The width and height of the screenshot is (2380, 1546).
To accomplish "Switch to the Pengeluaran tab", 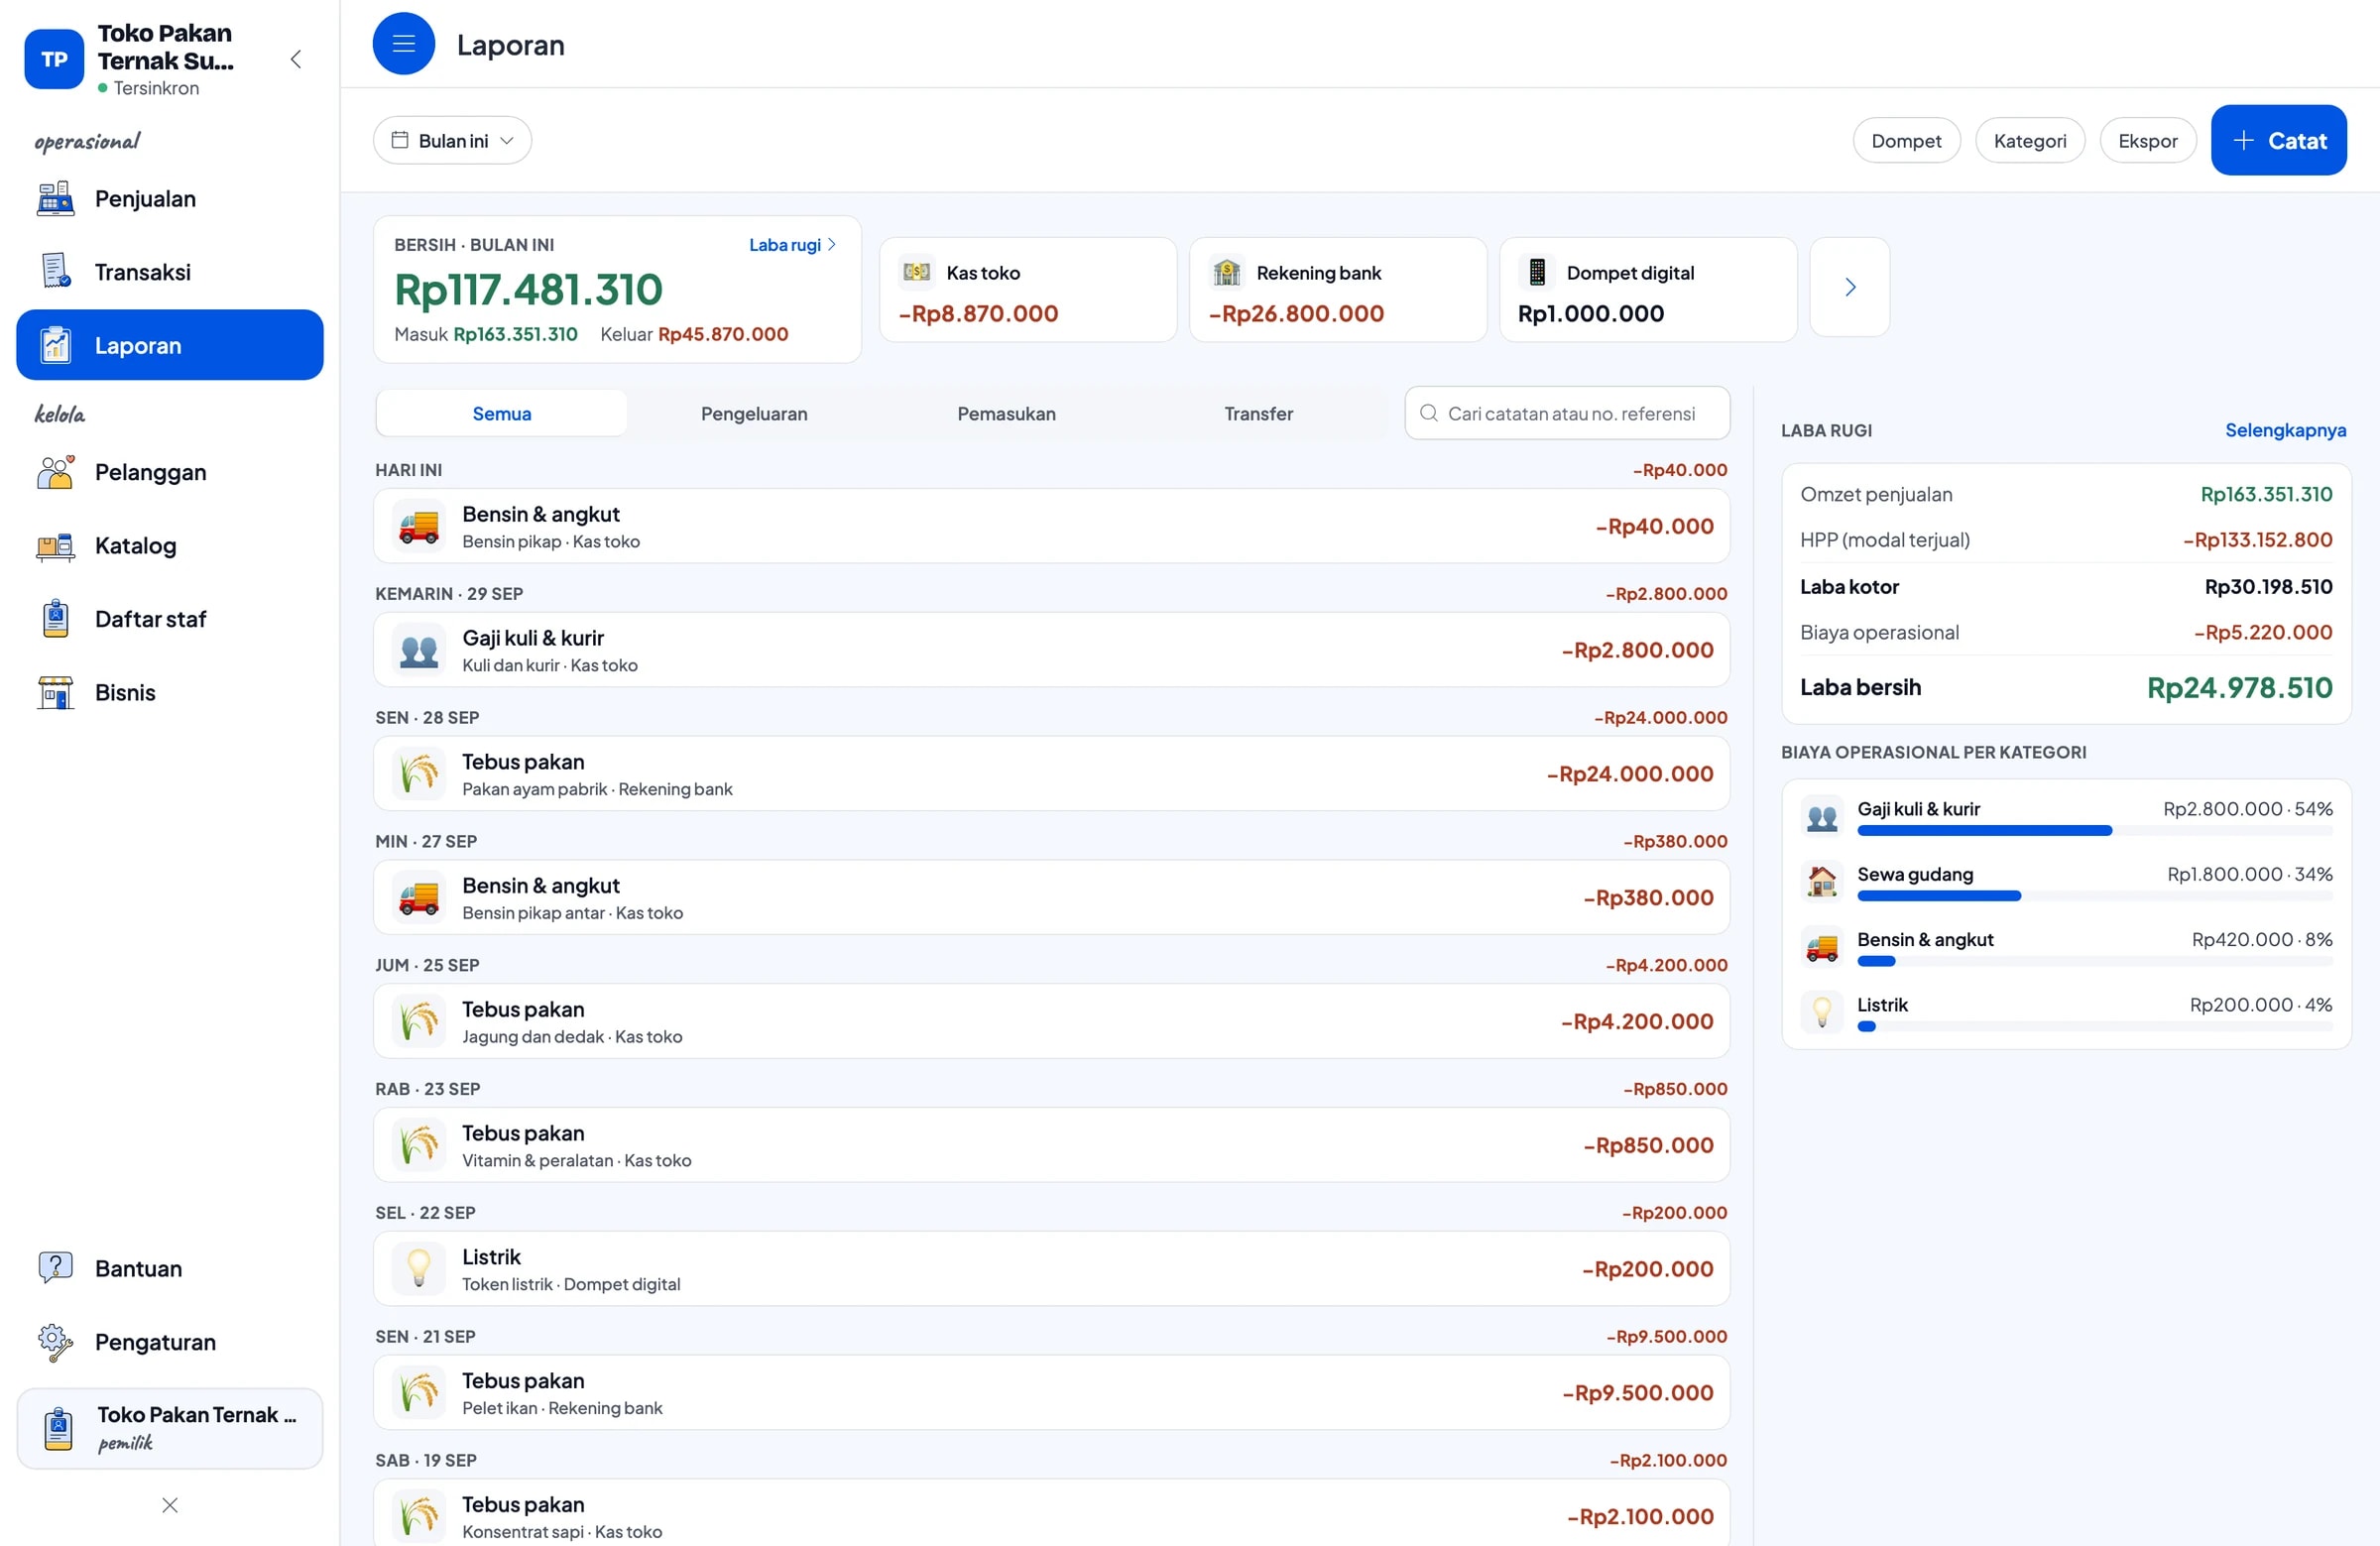I will click(x=754, y=414).
